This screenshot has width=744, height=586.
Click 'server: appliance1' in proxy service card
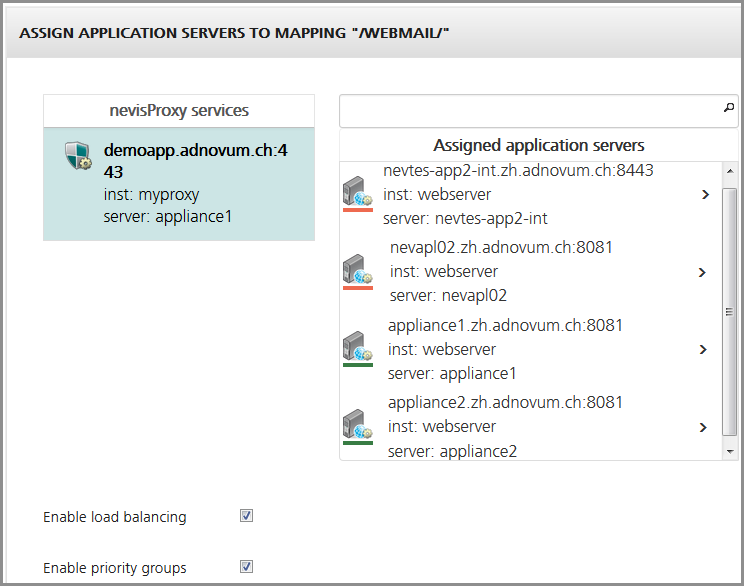[x=168, y=216]
